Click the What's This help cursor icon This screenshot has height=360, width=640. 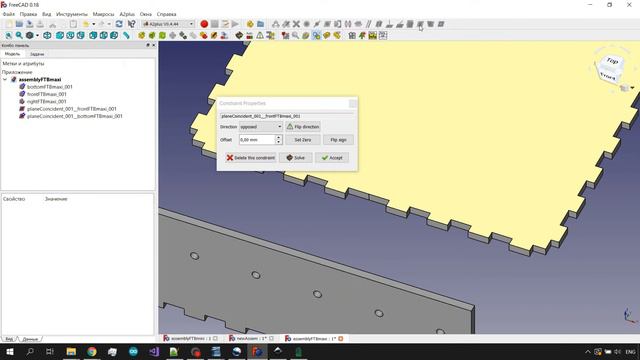[x=131, y=24]
